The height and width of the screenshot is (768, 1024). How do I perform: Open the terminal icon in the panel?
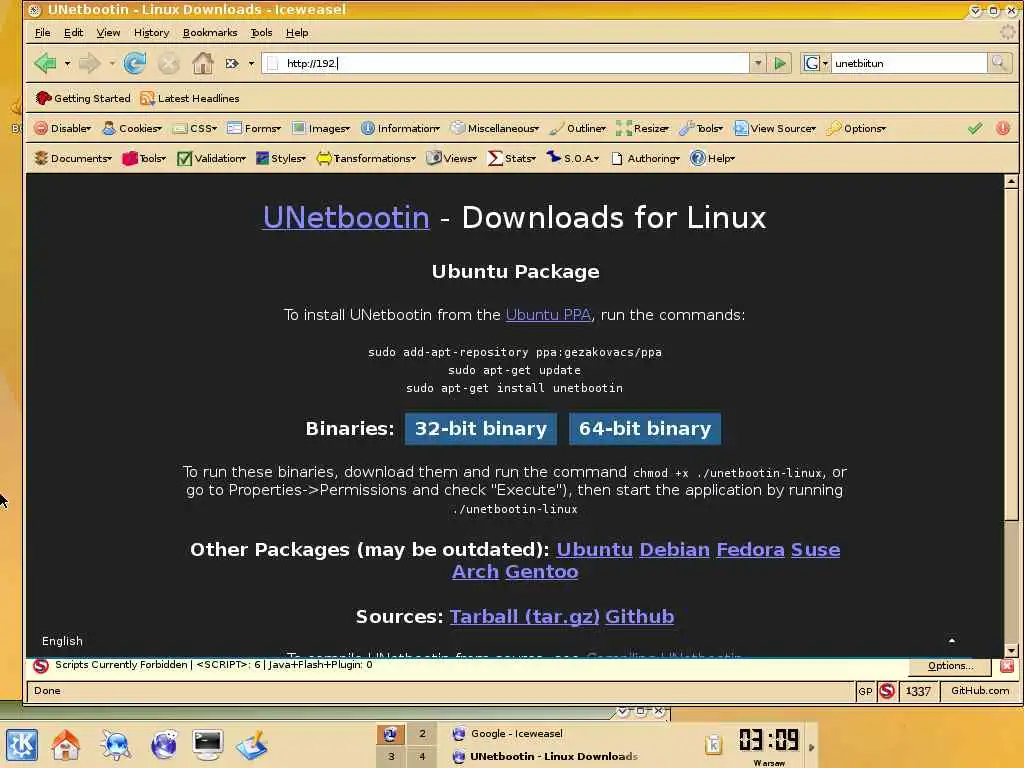[x=208, y=745]
